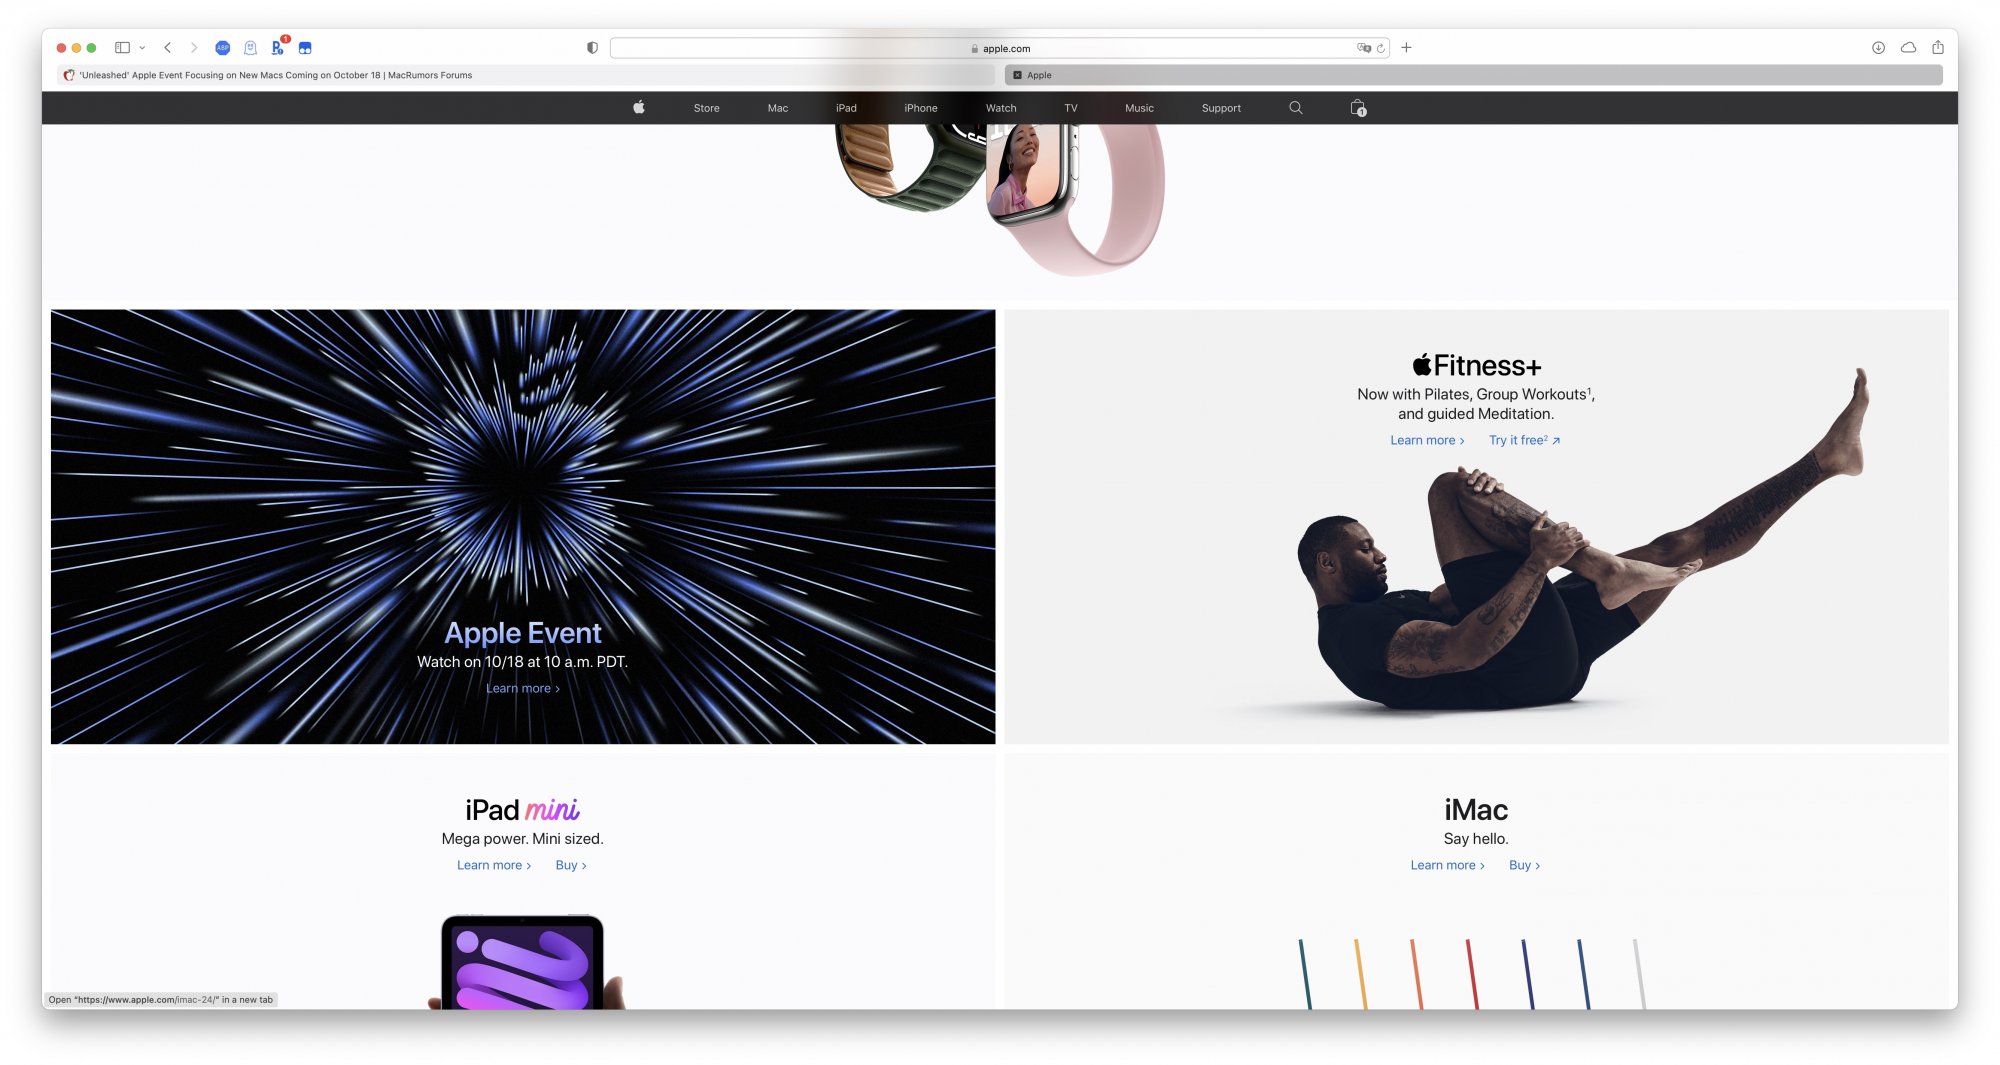The image size is (2000, 1065).
Task: Click the iPad mini heading
Action: 522,809
